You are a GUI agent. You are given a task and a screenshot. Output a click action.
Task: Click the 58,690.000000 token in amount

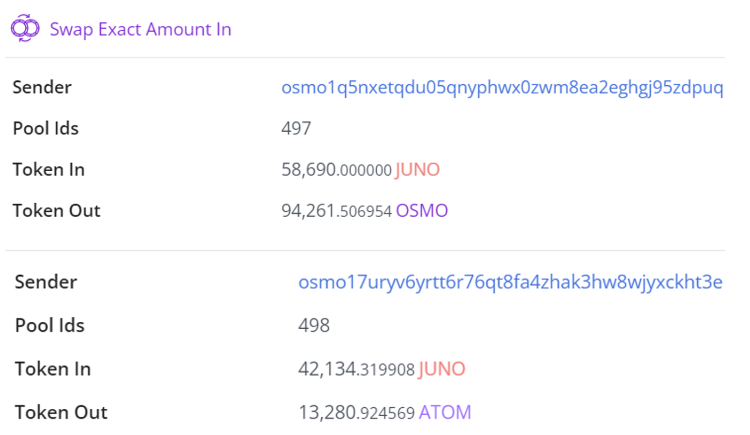pyautogui.click(x=336, y=169)
